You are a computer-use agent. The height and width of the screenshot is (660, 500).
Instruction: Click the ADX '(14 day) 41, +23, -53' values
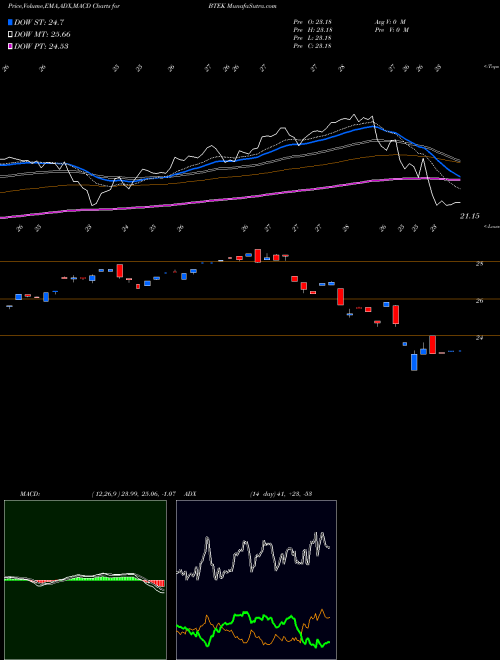click(281, 494)
